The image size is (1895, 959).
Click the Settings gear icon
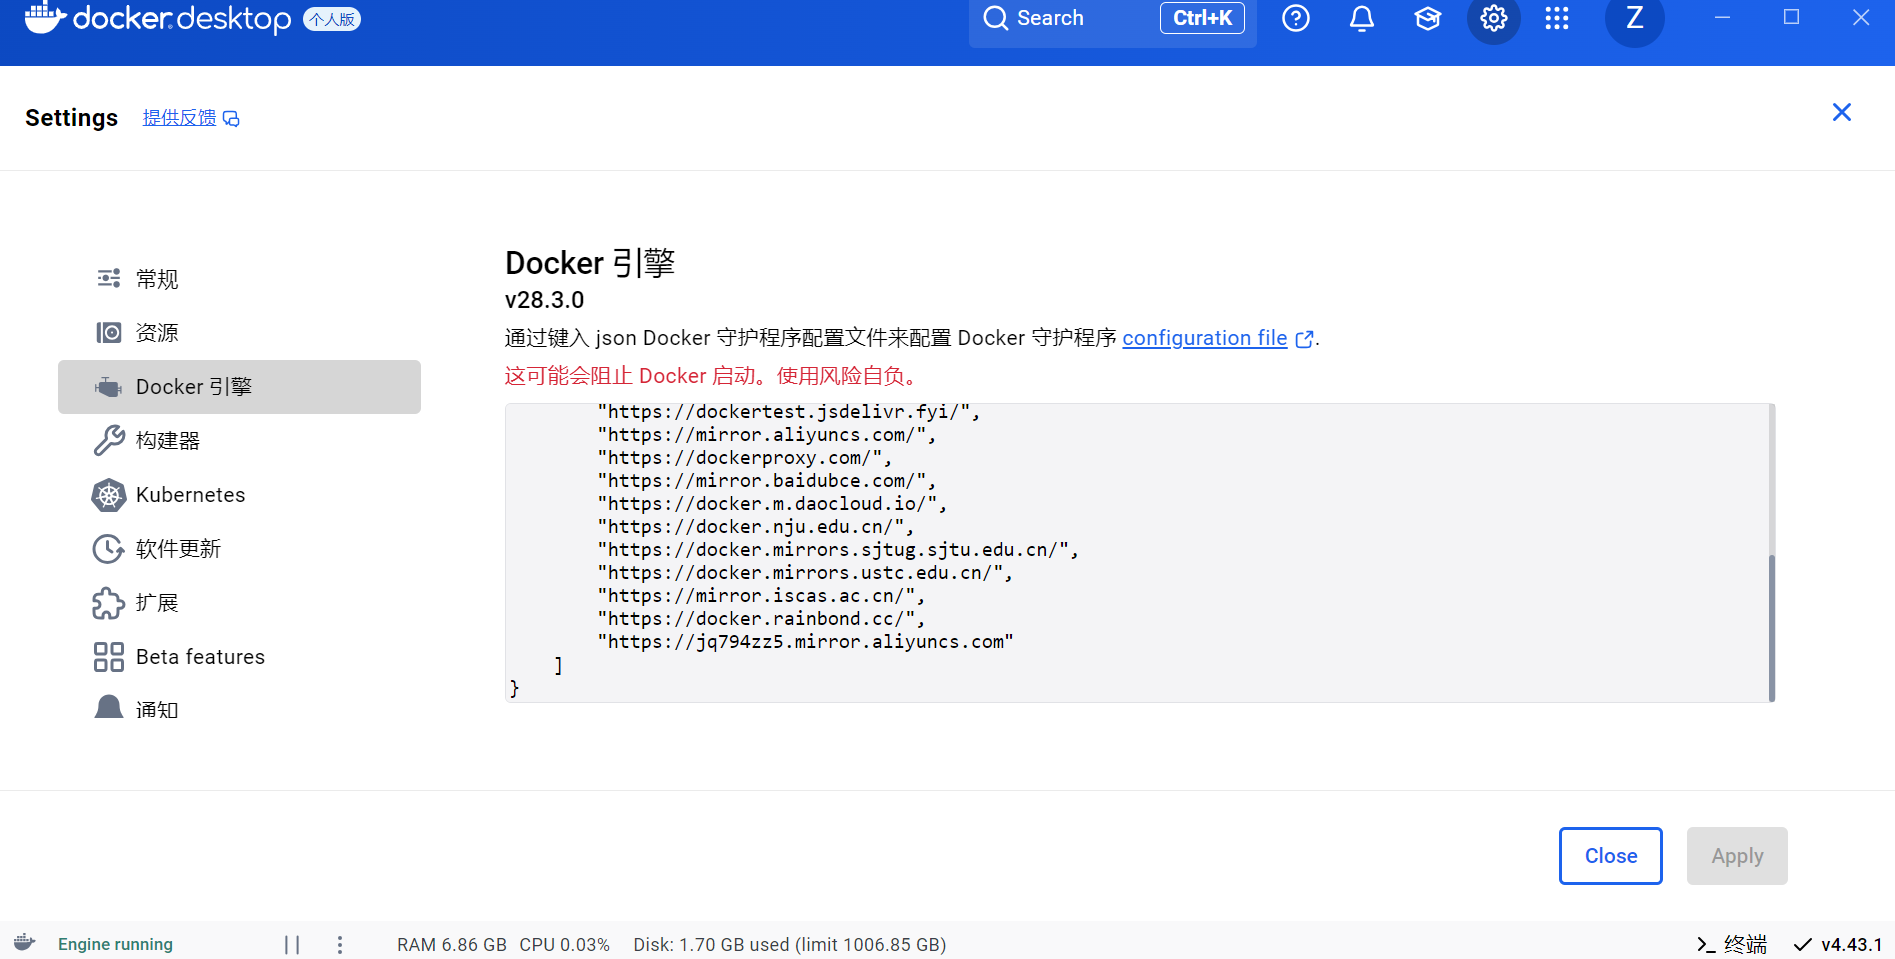(x=1494, y=18)
